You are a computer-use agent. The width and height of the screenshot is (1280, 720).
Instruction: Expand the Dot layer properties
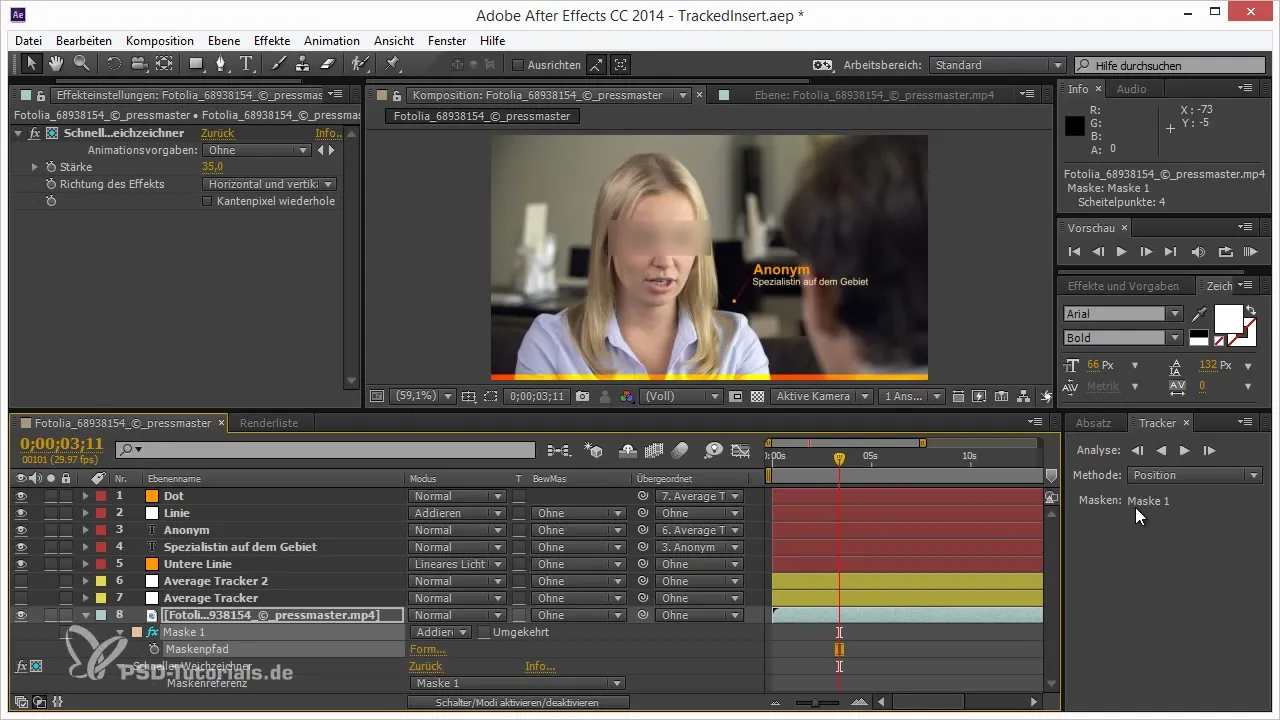click(x=85, y=496)
